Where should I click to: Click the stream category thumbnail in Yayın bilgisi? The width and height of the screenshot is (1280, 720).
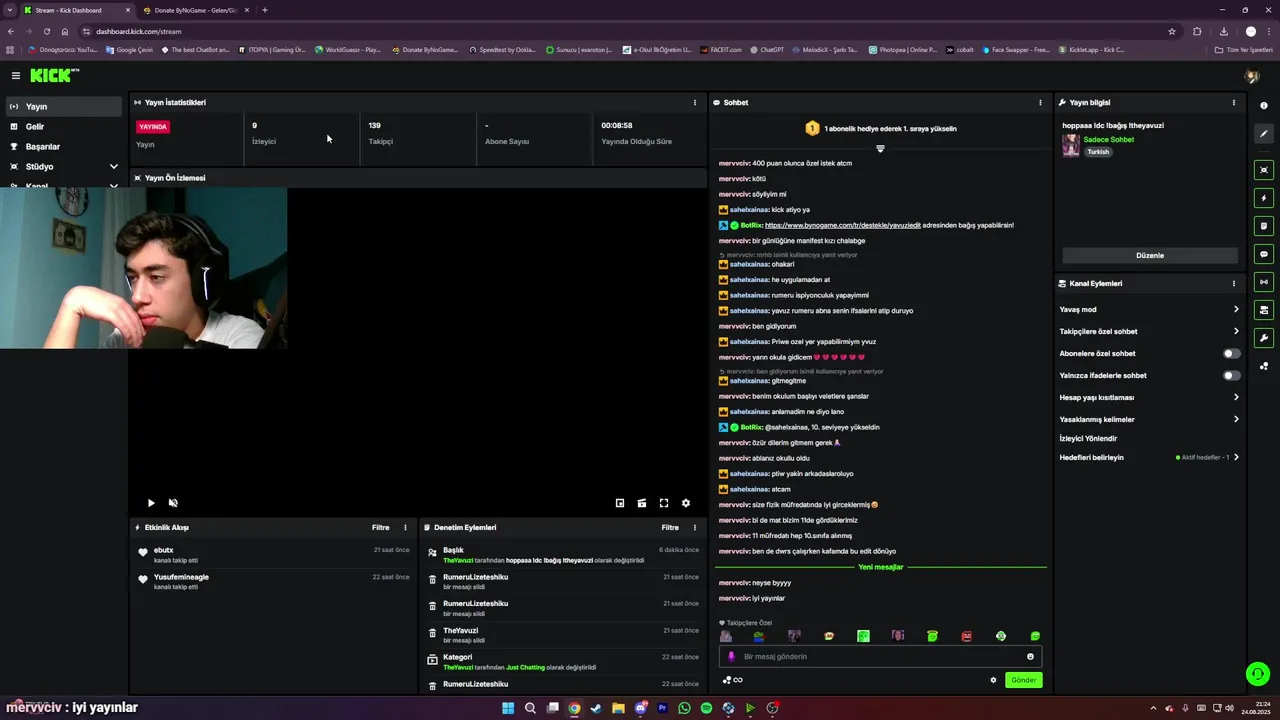[1071, 146]
